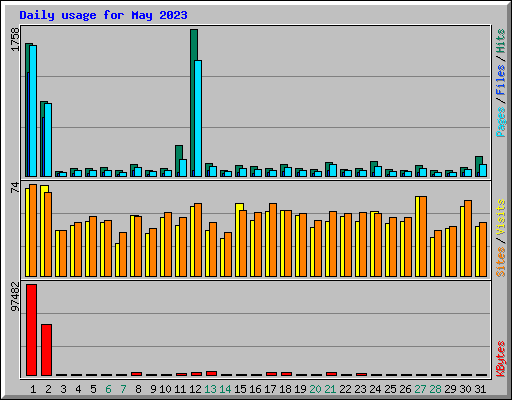Click the 74 axis value
Viewport: 512px width, 400px height.
pos(15,188)
